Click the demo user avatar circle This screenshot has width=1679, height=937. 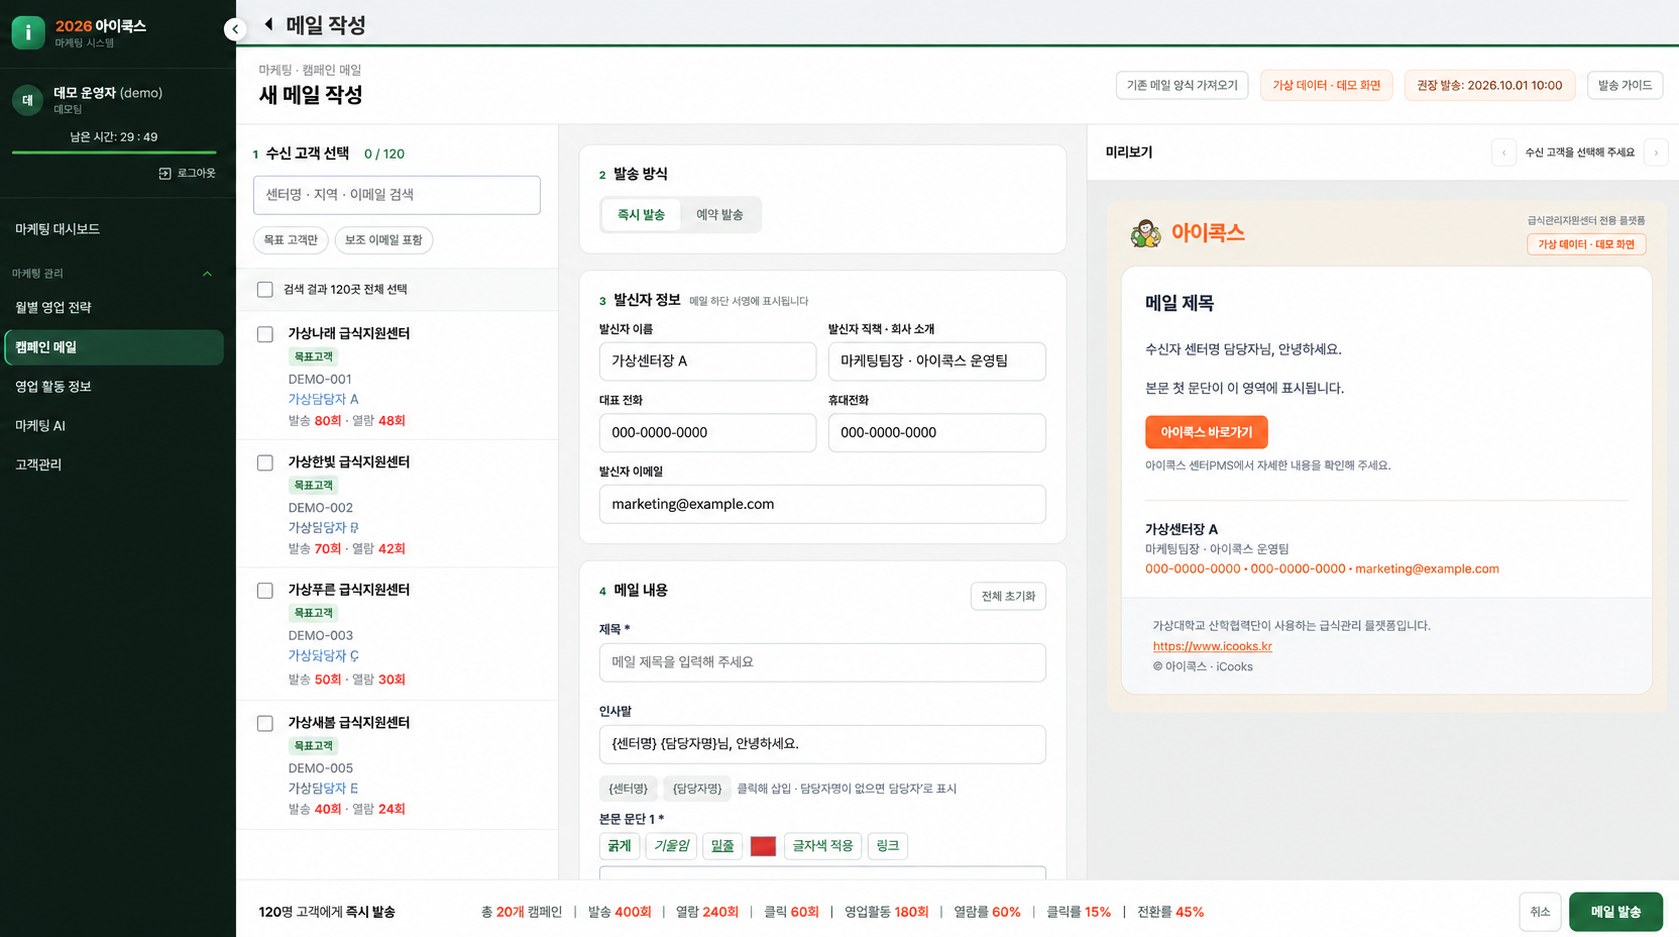click(x=28, y=100)
